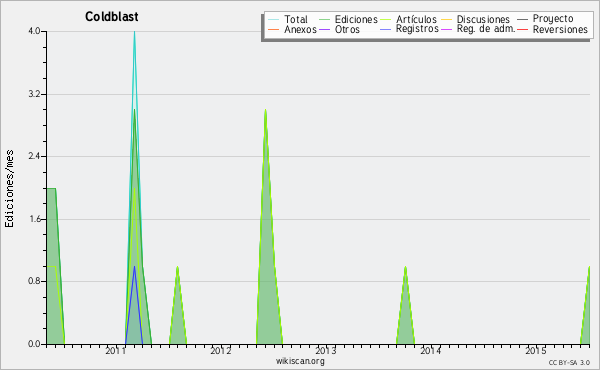Click the Reversiones legend label
This screenshot has height=370, width=600.
560,29
